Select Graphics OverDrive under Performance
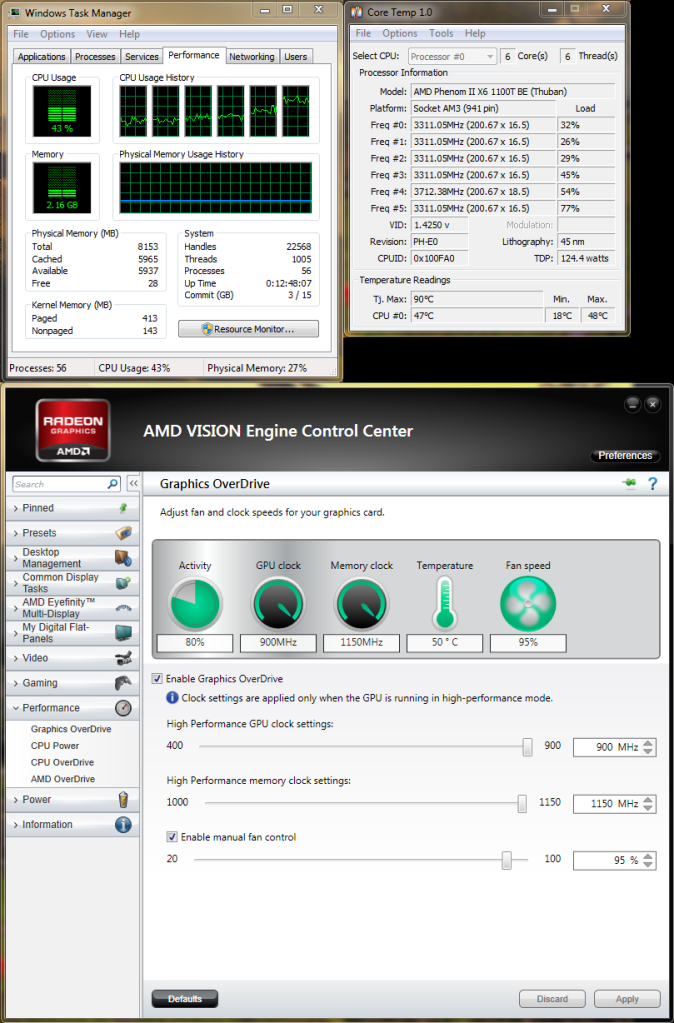Screen dimensions: 674x1023 (71, 729)
